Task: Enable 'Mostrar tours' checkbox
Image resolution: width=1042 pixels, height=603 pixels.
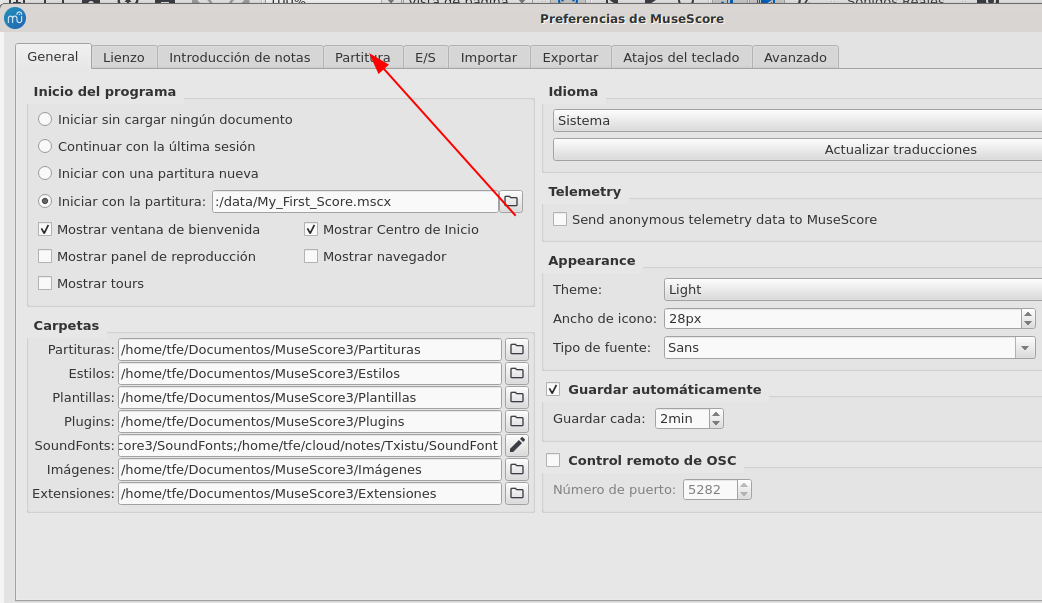Action: (45, 283)
